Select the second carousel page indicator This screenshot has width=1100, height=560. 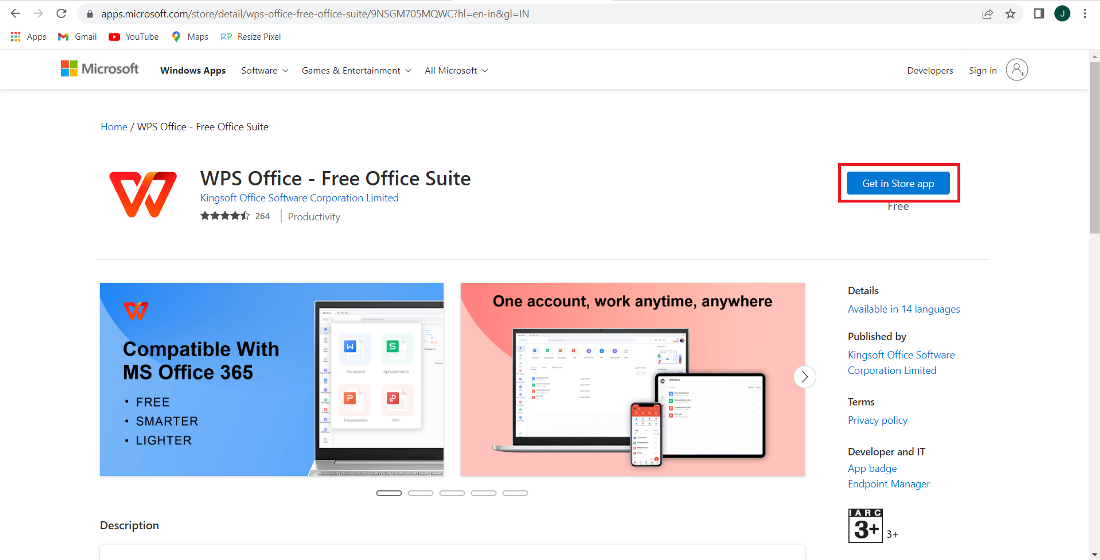click(421, 493)
